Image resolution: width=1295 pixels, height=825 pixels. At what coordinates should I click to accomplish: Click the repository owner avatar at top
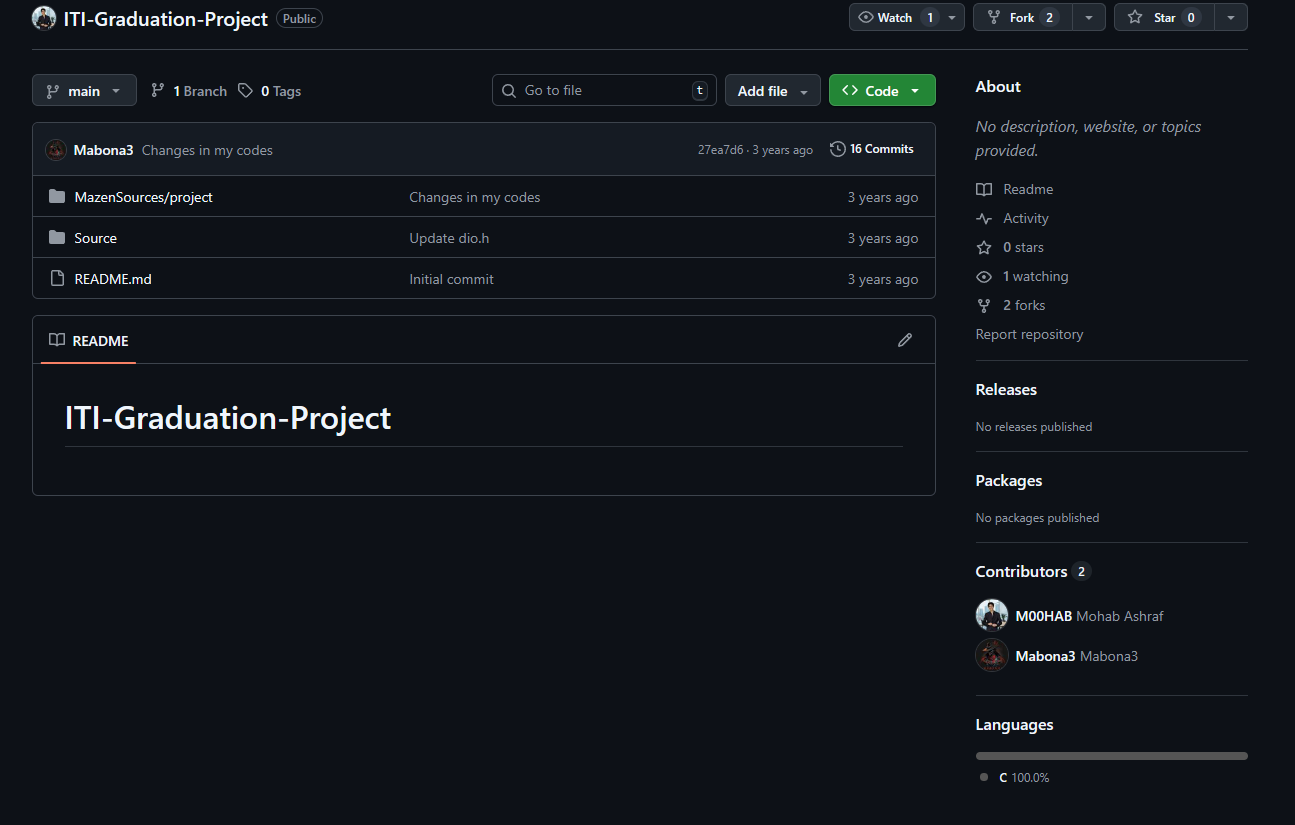[44, 18]
